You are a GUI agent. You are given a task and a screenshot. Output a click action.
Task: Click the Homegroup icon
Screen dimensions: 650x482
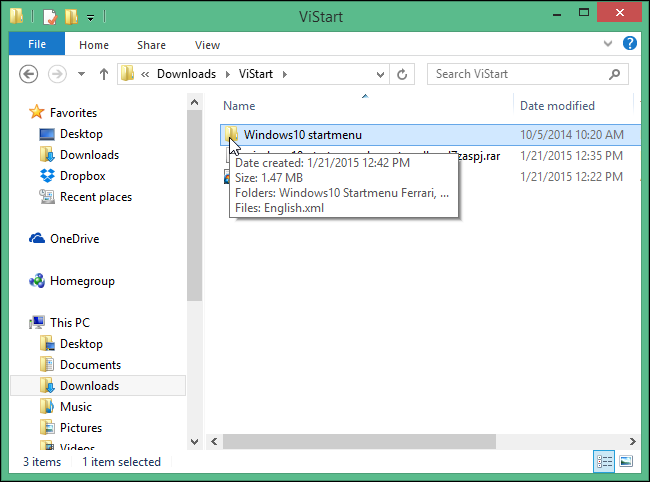37,281
